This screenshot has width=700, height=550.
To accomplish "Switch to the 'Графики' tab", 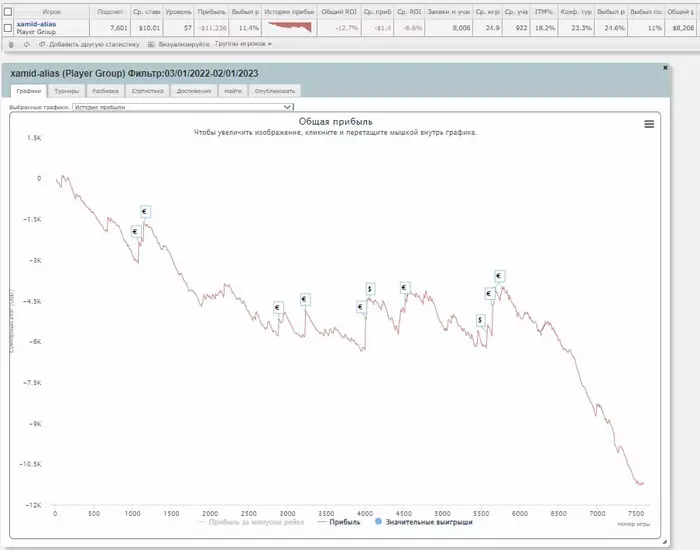I will click(x=29, y=91).
